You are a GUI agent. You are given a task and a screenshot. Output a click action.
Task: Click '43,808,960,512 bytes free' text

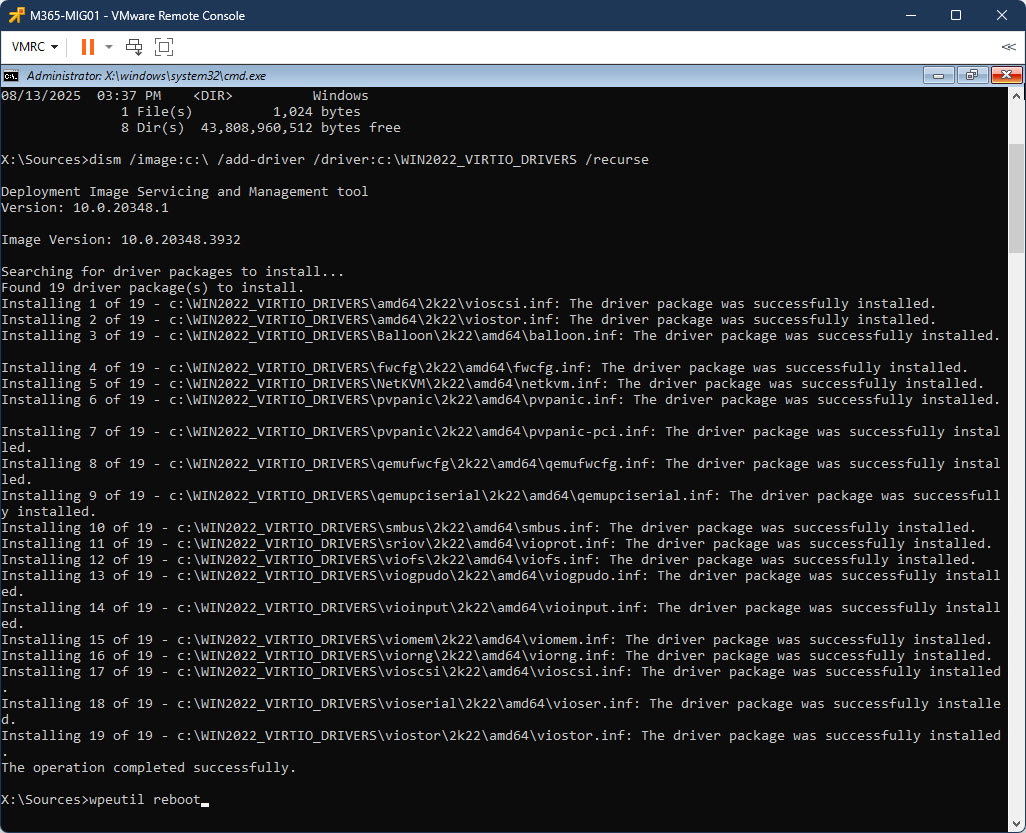[300, 128]
